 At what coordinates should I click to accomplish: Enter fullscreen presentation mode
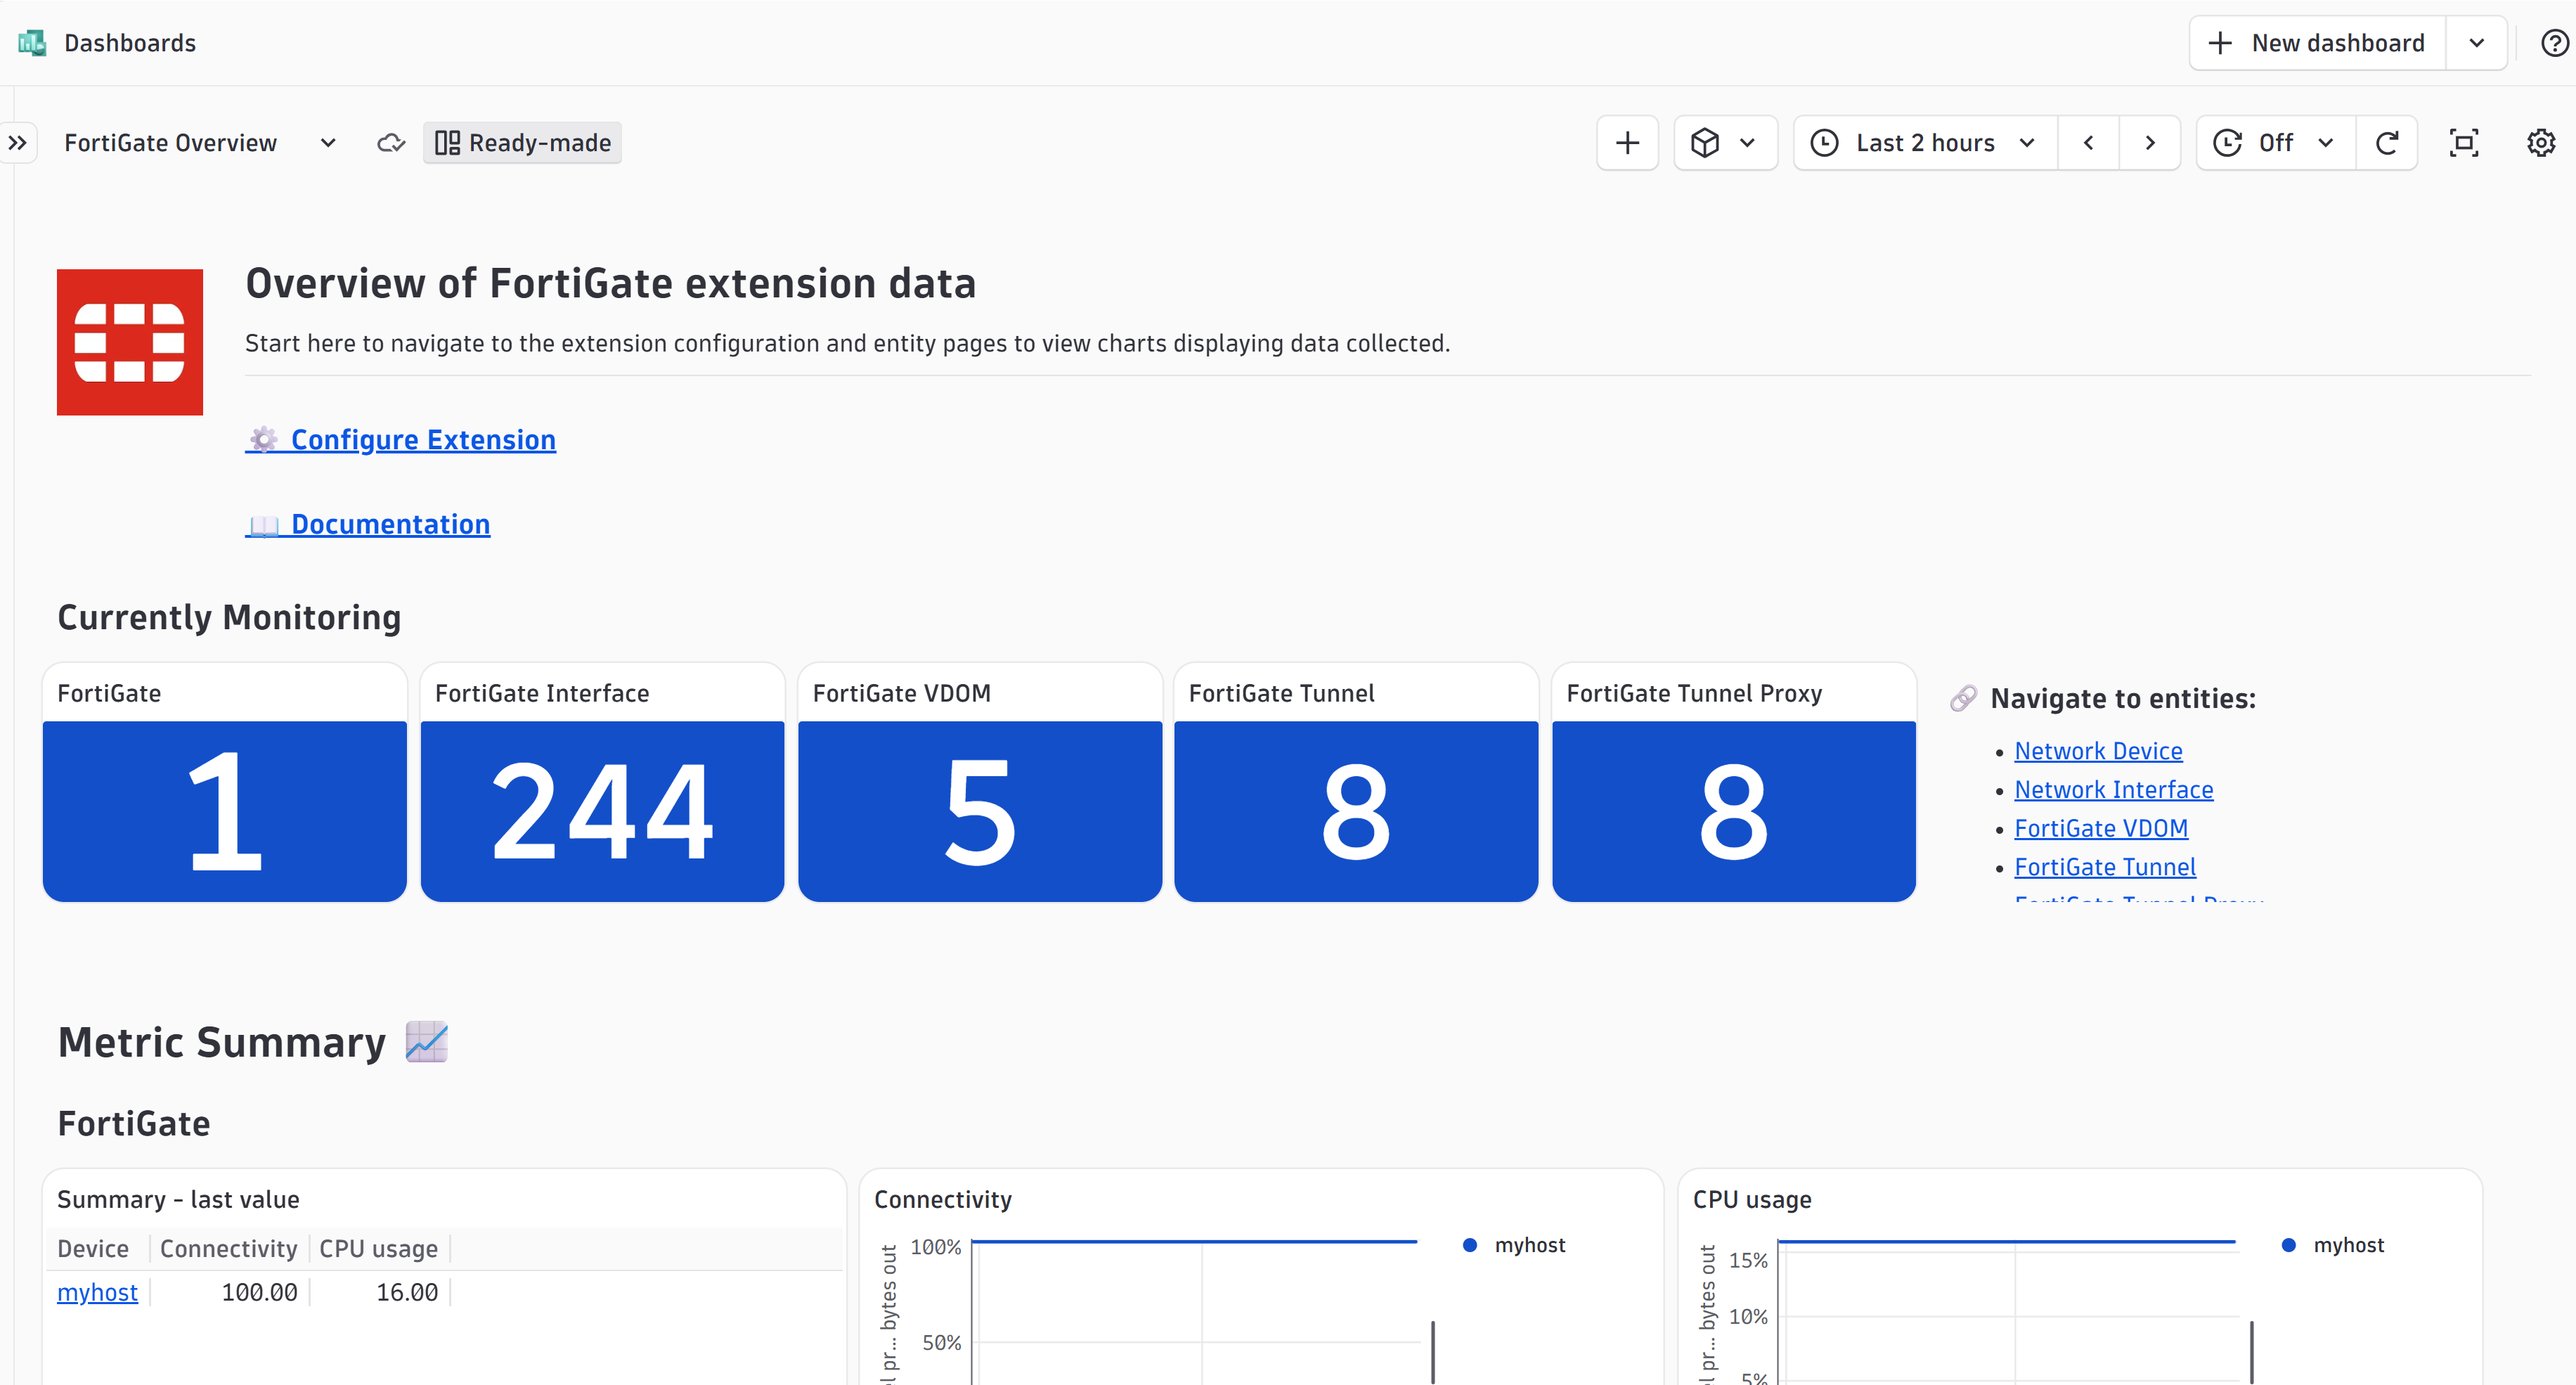coord(2464,143)
